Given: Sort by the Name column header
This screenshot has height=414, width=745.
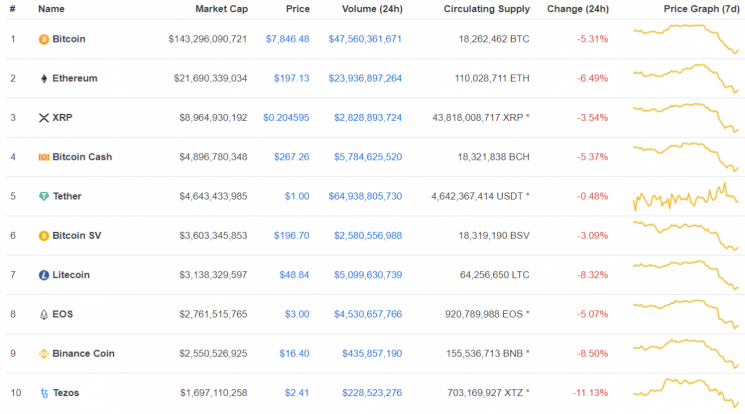Looking at the screenshot, I should (x=51, y=9).
